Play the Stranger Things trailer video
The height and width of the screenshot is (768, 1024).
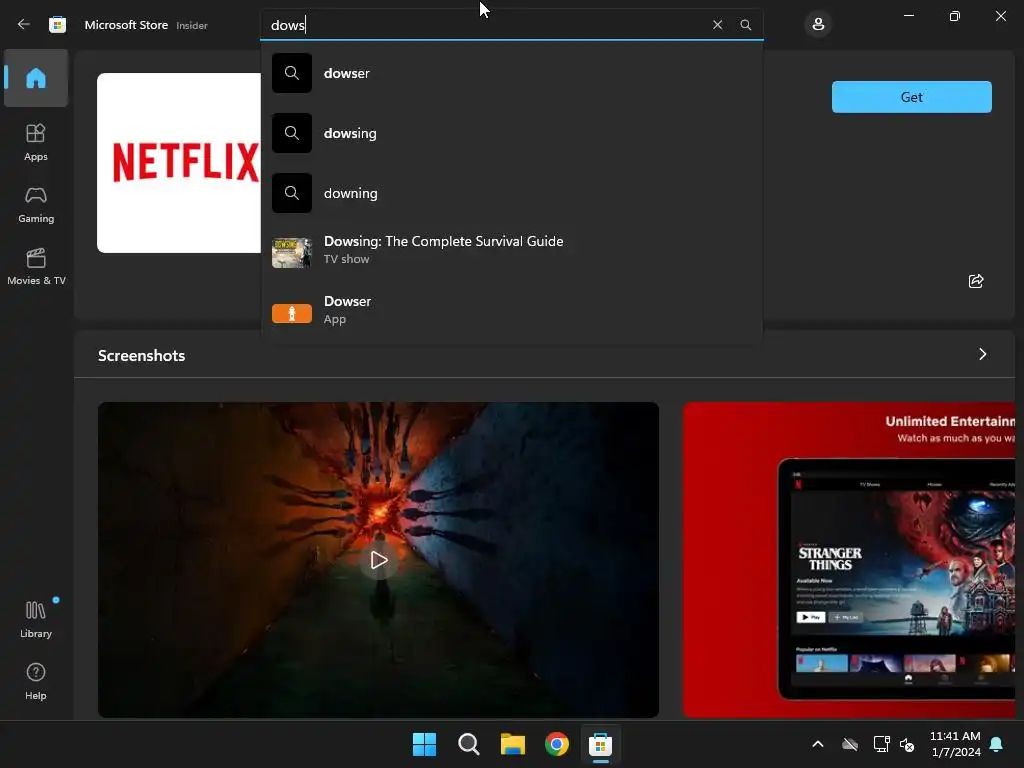pos(379,560)
